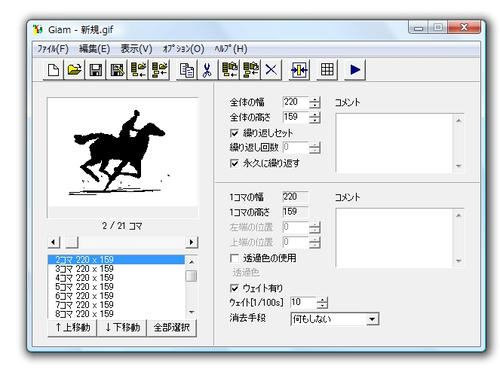Click the upper comment box scroll-down arrow
The width and height of the screenshot is (500, 372).
point(459,166)
